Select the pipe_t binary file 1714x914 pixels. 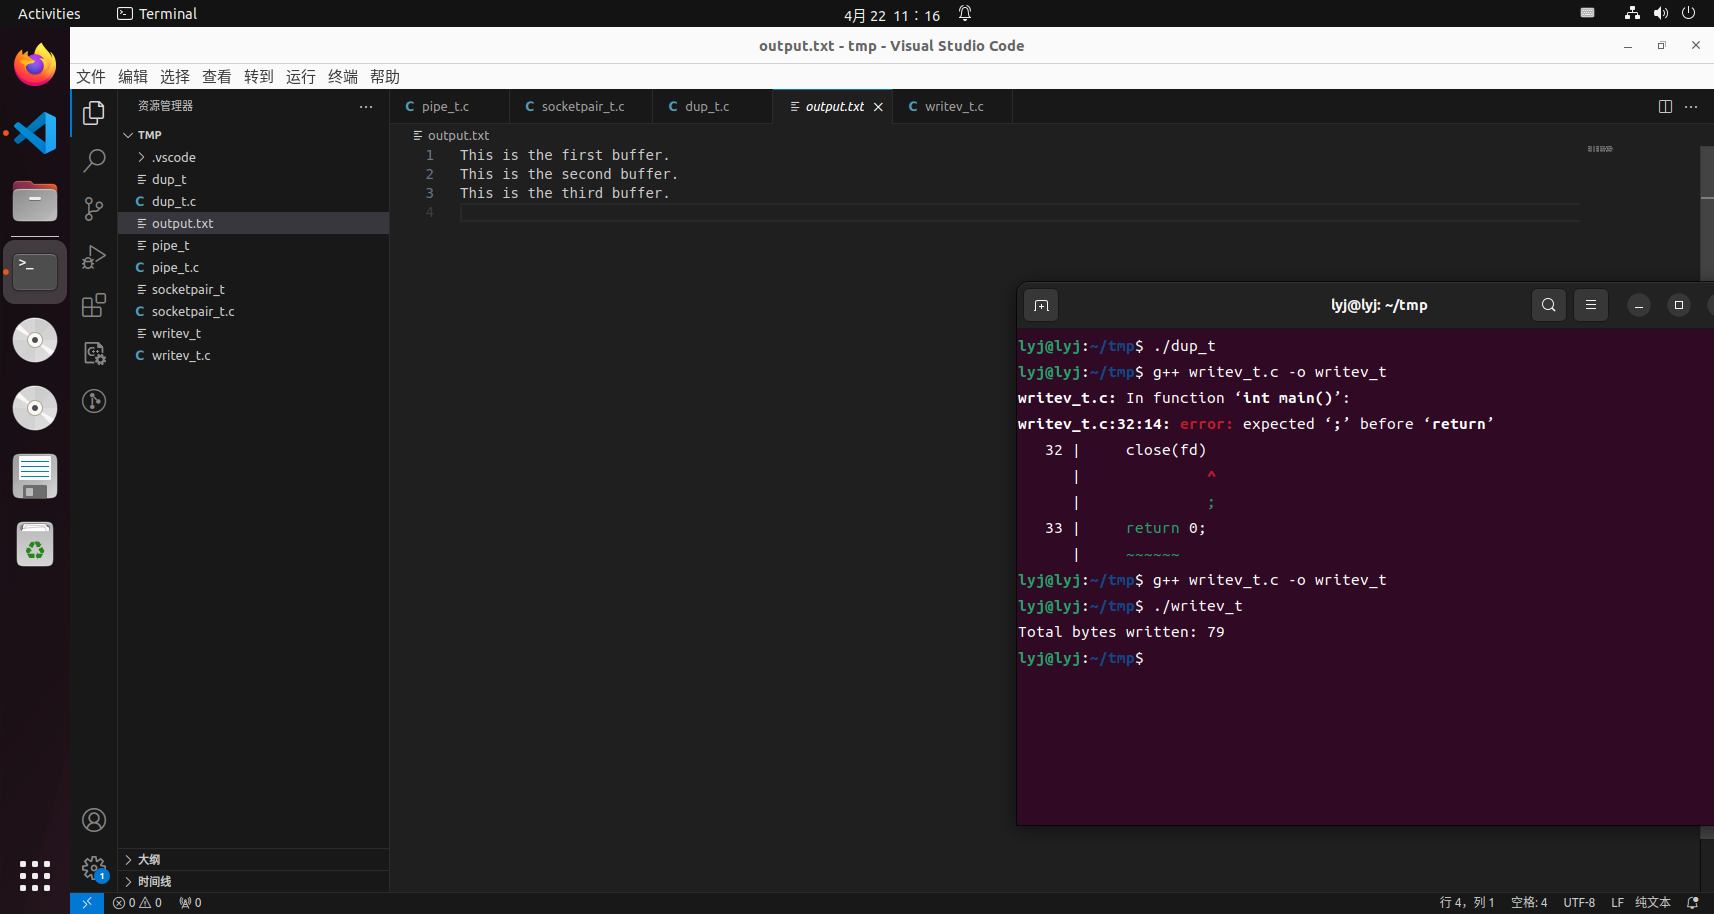253,245
